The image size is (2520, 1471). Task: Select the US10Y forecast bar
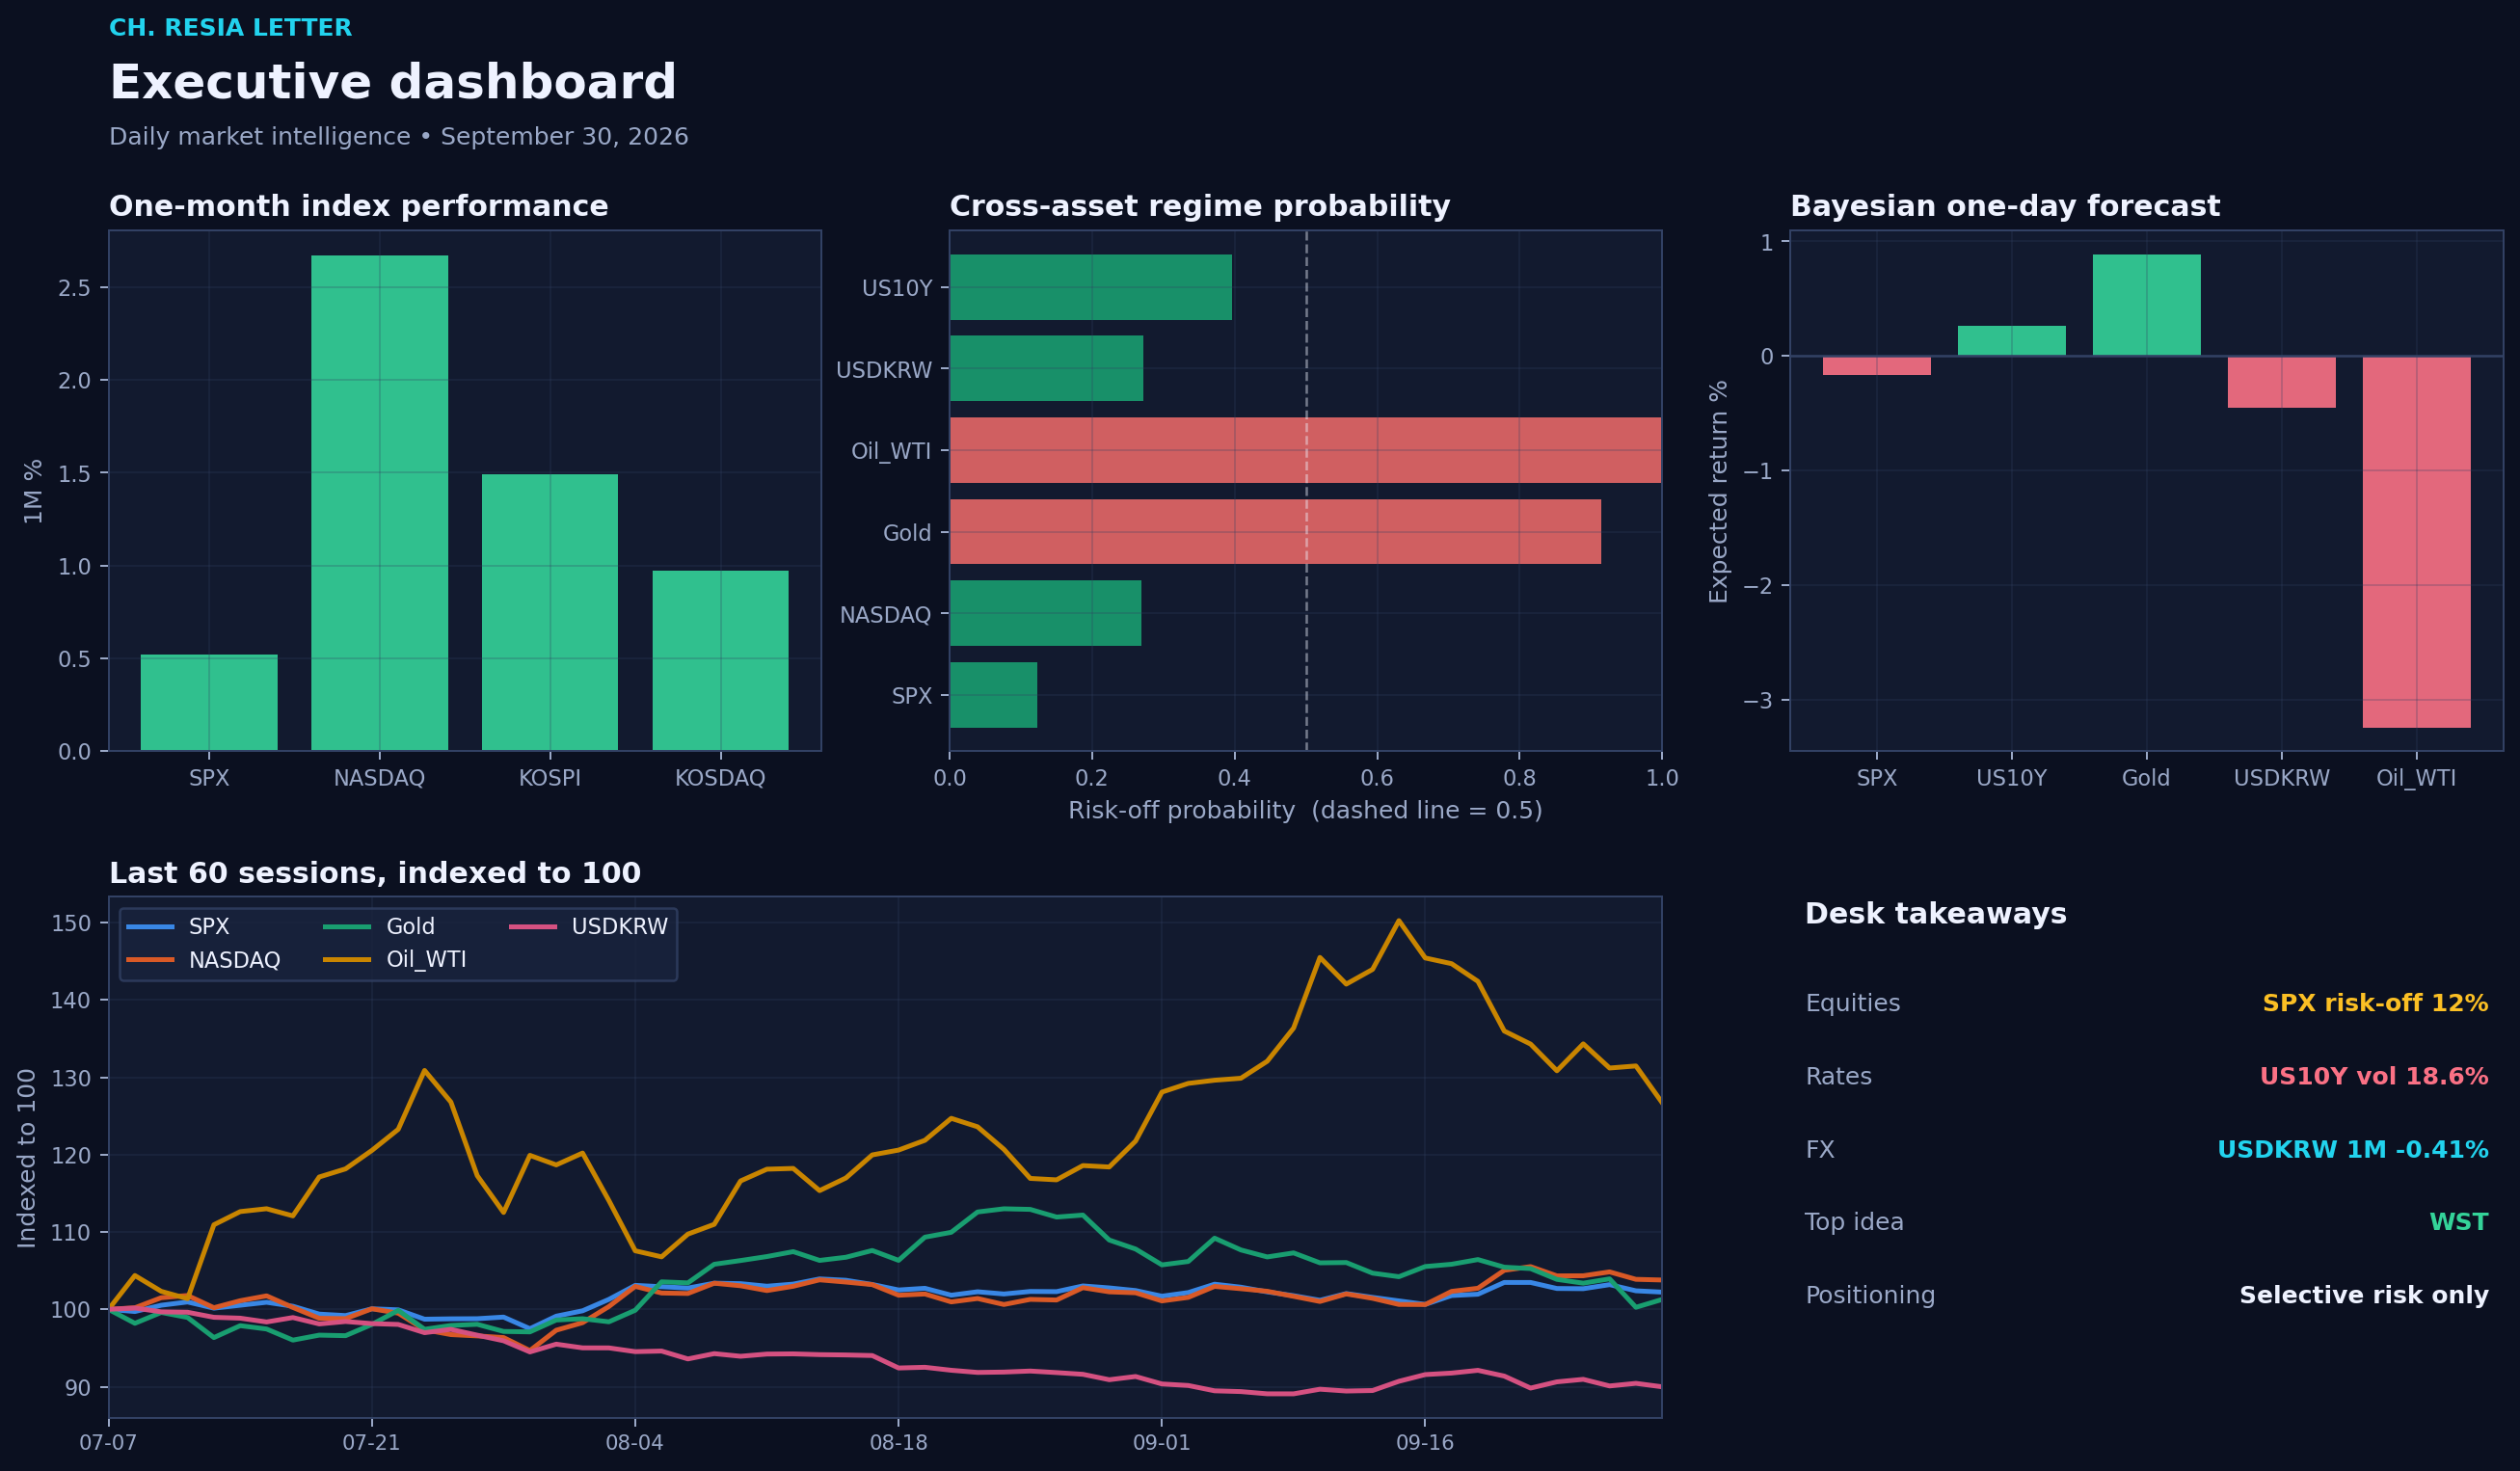[2011, 340]
